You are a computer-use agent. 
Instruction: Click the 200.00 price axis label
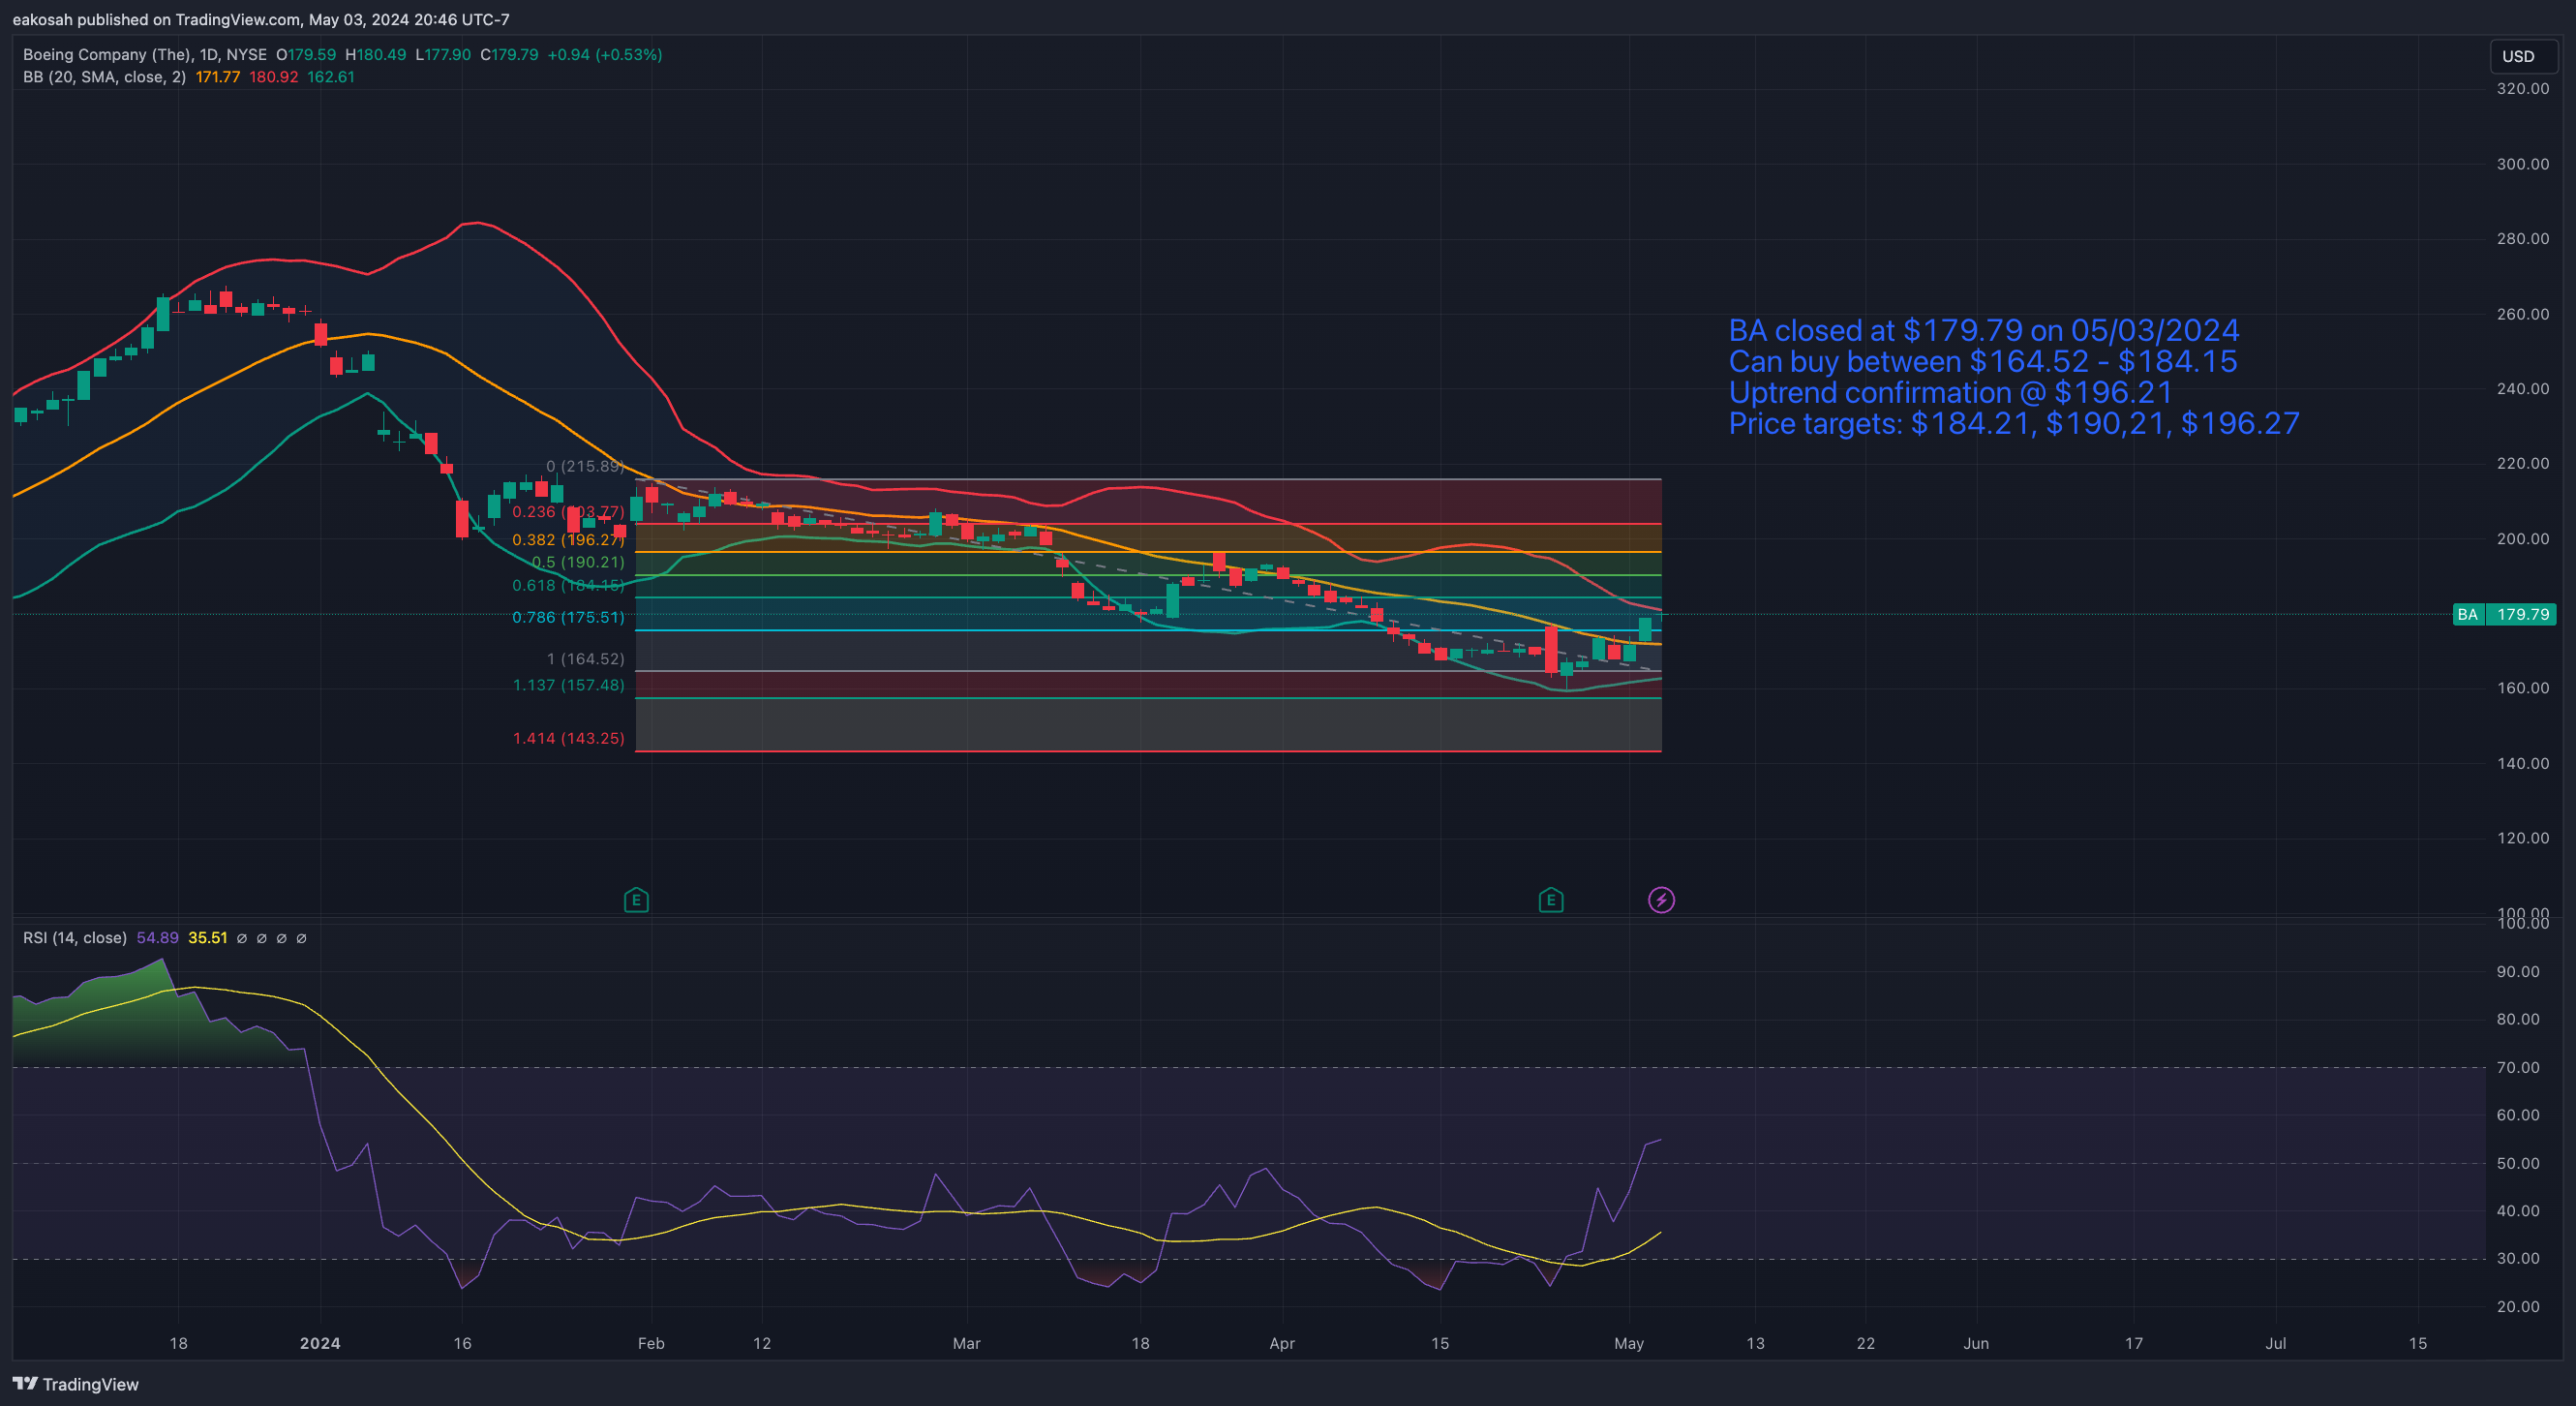coord(2522,538)
